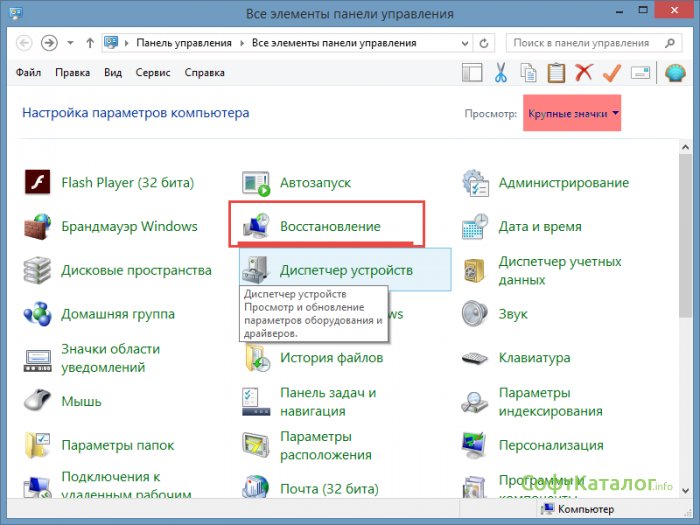Open Дата и время
Image resolution: width=700 pixels, height=525 pixels.
point(539,226)
